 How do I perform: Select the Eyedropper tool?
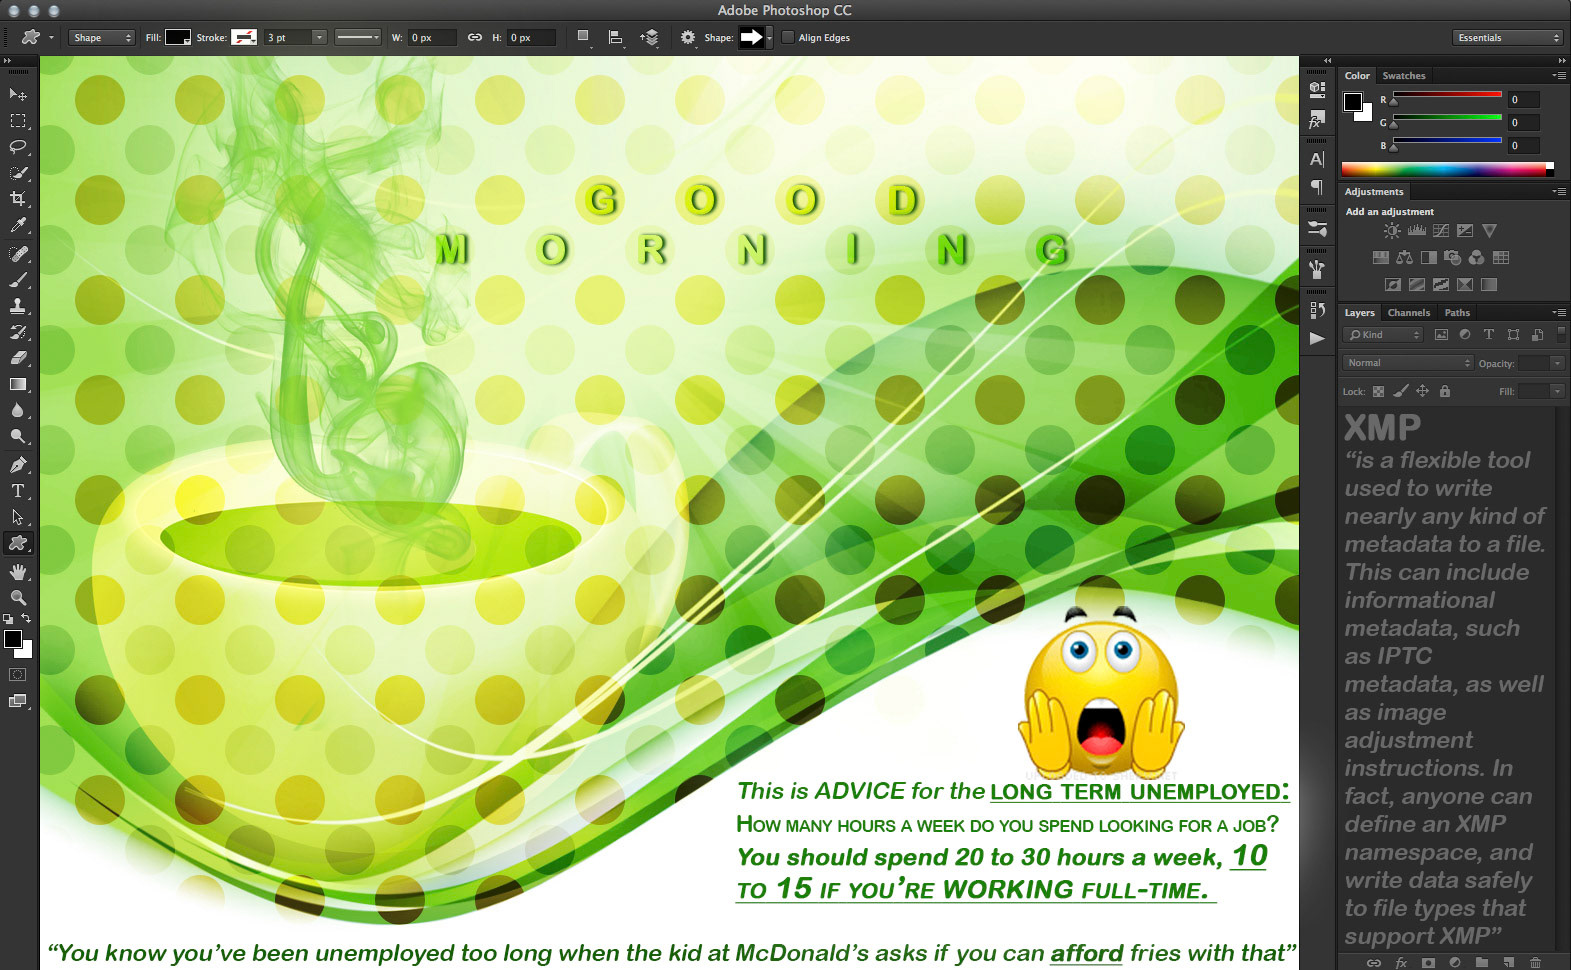[18, 226]
